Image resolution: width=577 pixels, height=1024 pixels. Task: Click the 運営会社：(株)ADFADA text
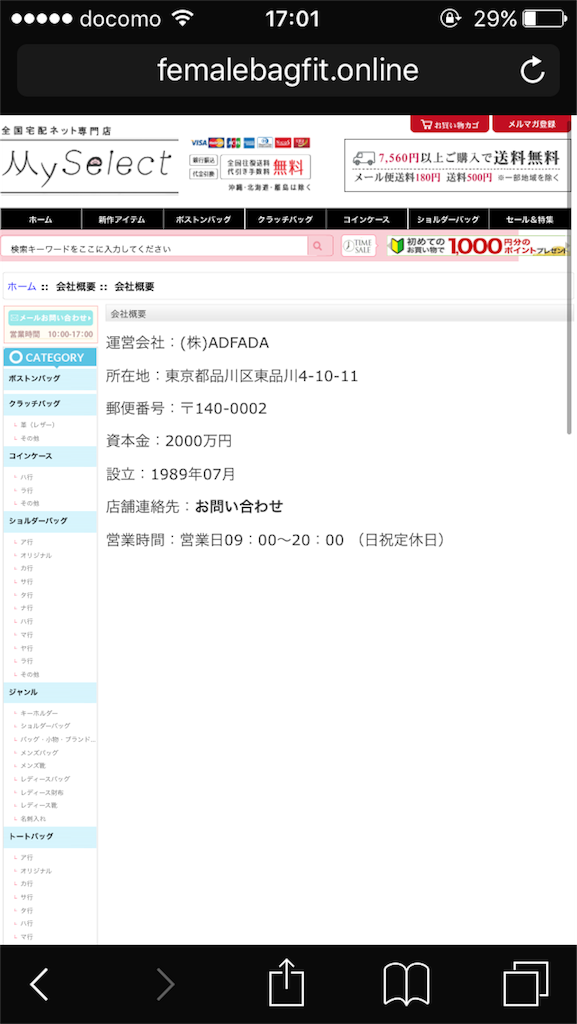pyautogui.click(x=188, y=343)
